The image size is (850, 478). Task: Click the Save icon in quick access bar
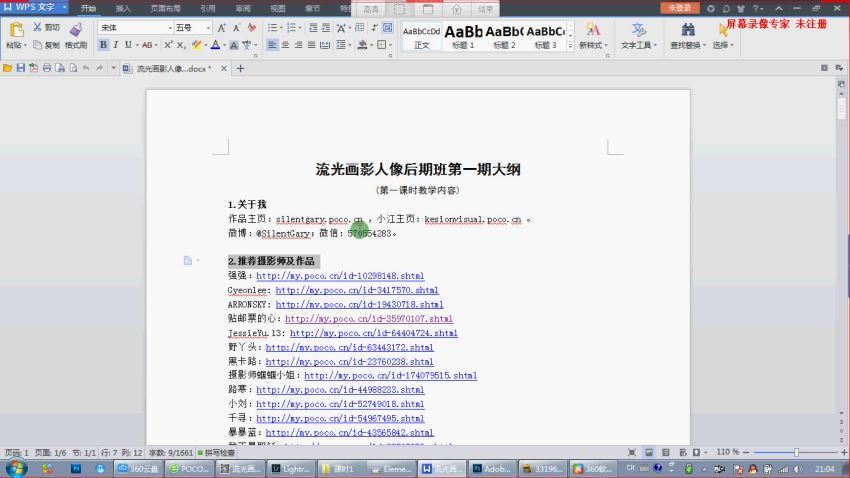[20, 68]
